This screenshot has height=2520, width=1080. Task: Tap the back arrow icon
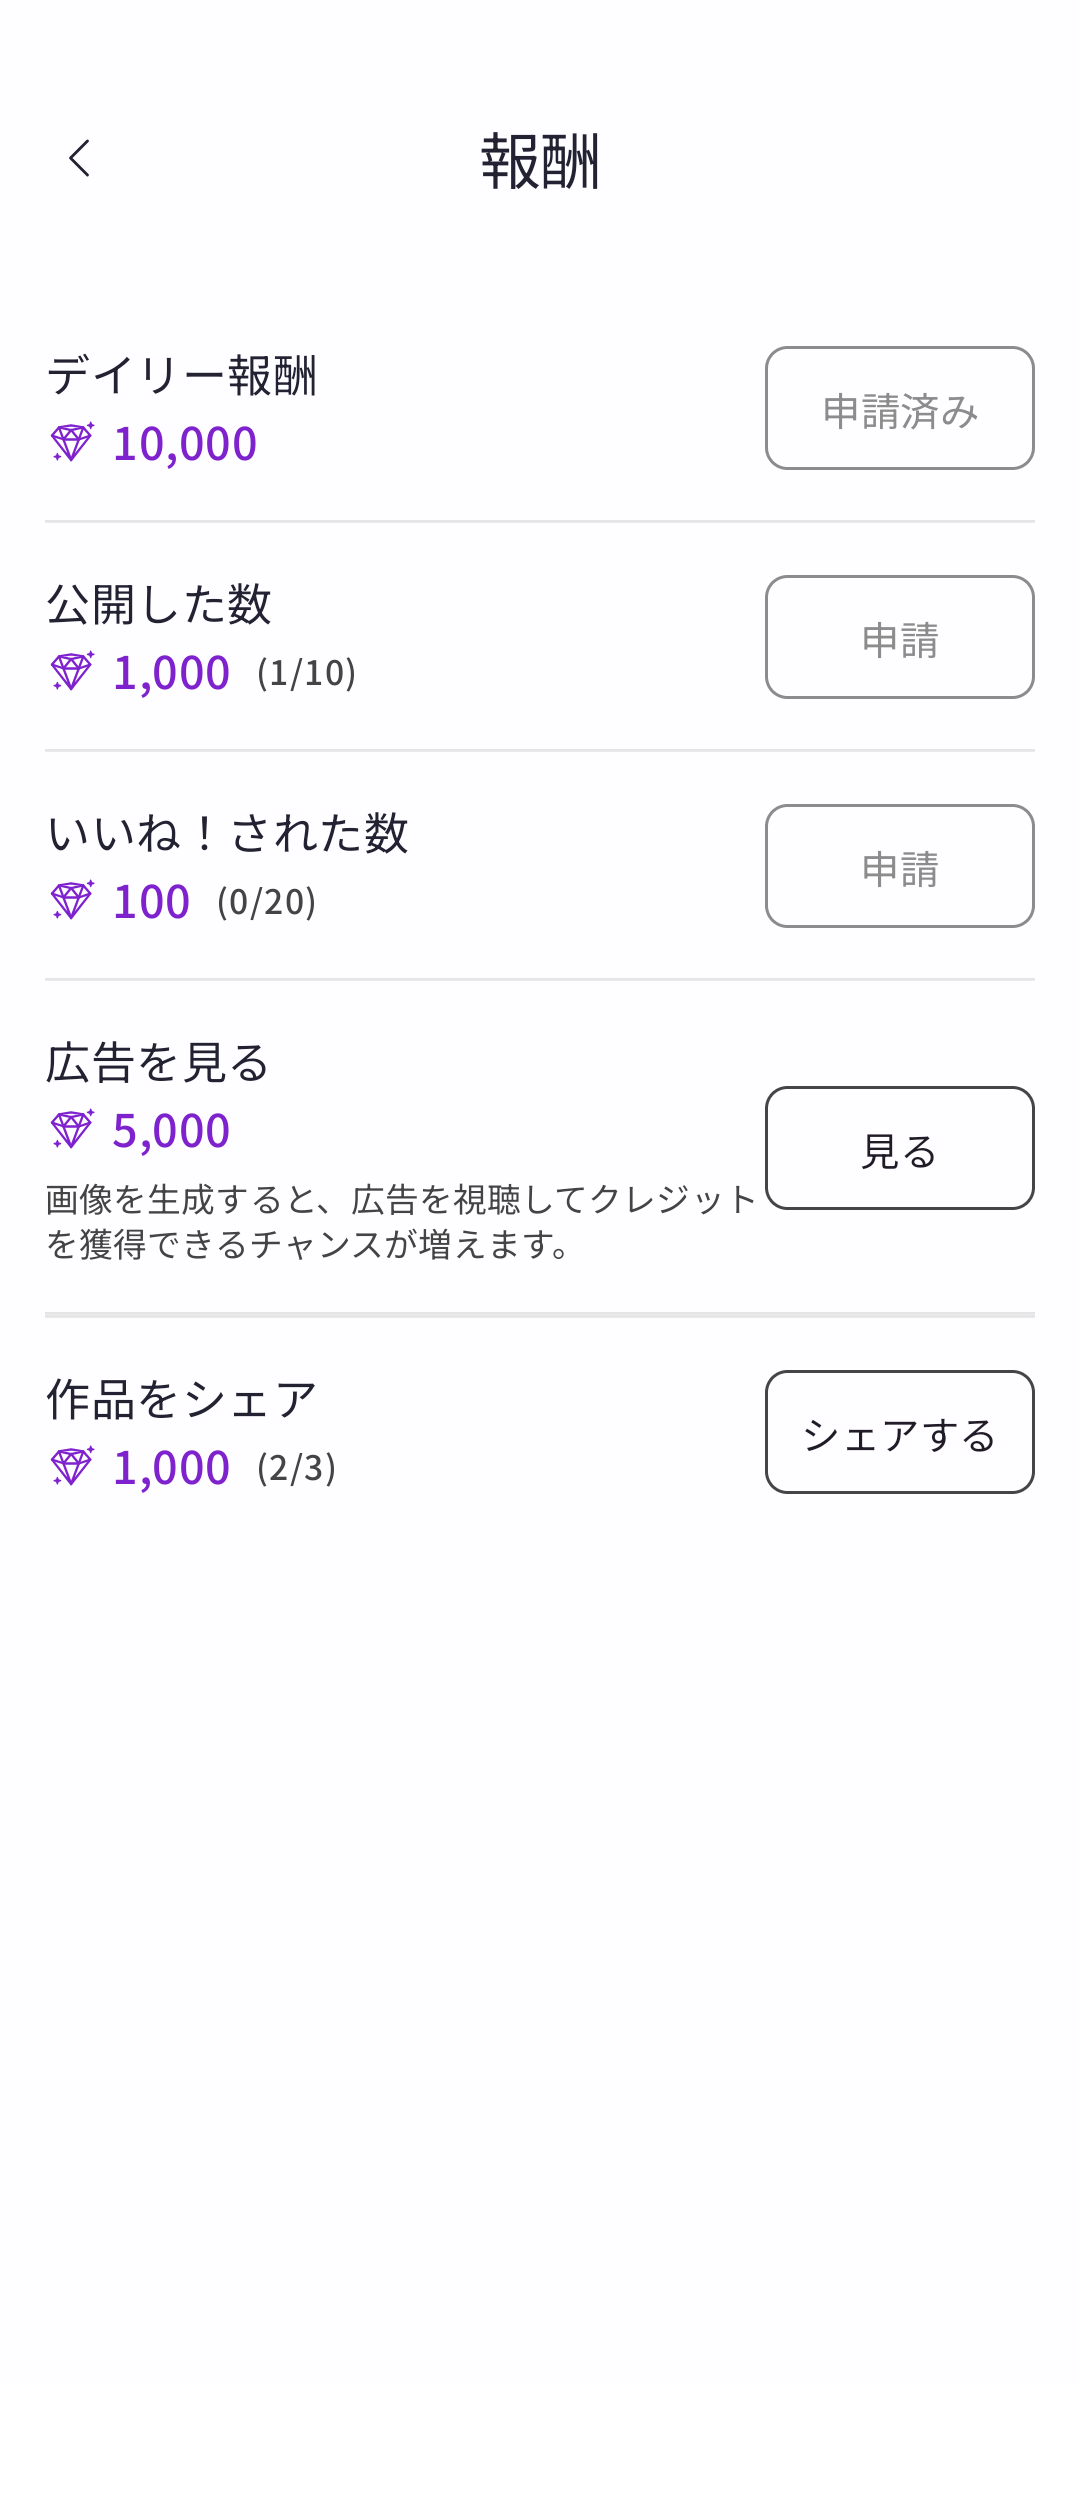80,159
